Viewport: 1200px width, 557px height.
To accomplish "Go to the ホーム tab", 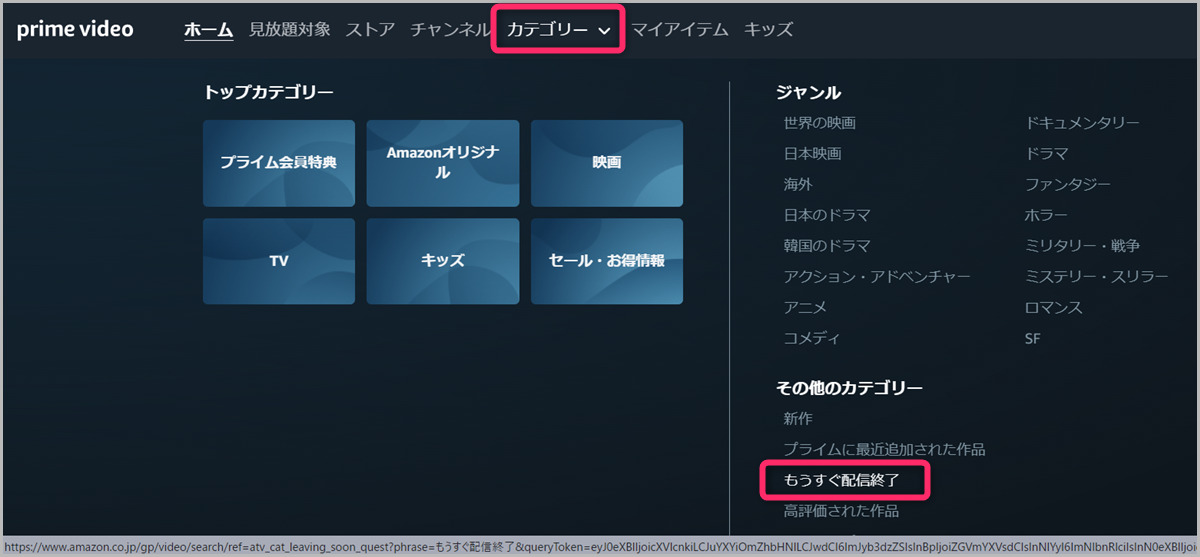I will [208, 29].
